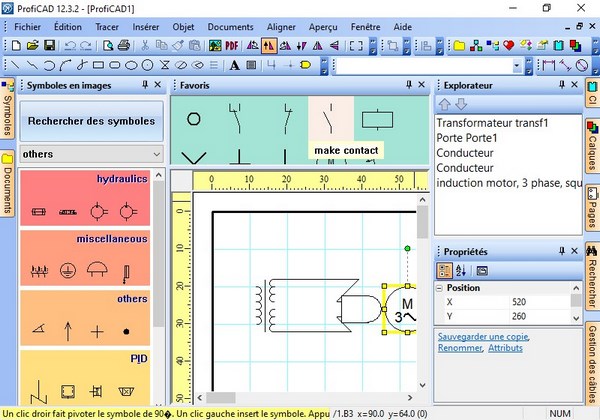Image resolution: width=600 pixels, height=420 pixels.
Task: Click the Attributs link
Action: click(x=505, y=348)
